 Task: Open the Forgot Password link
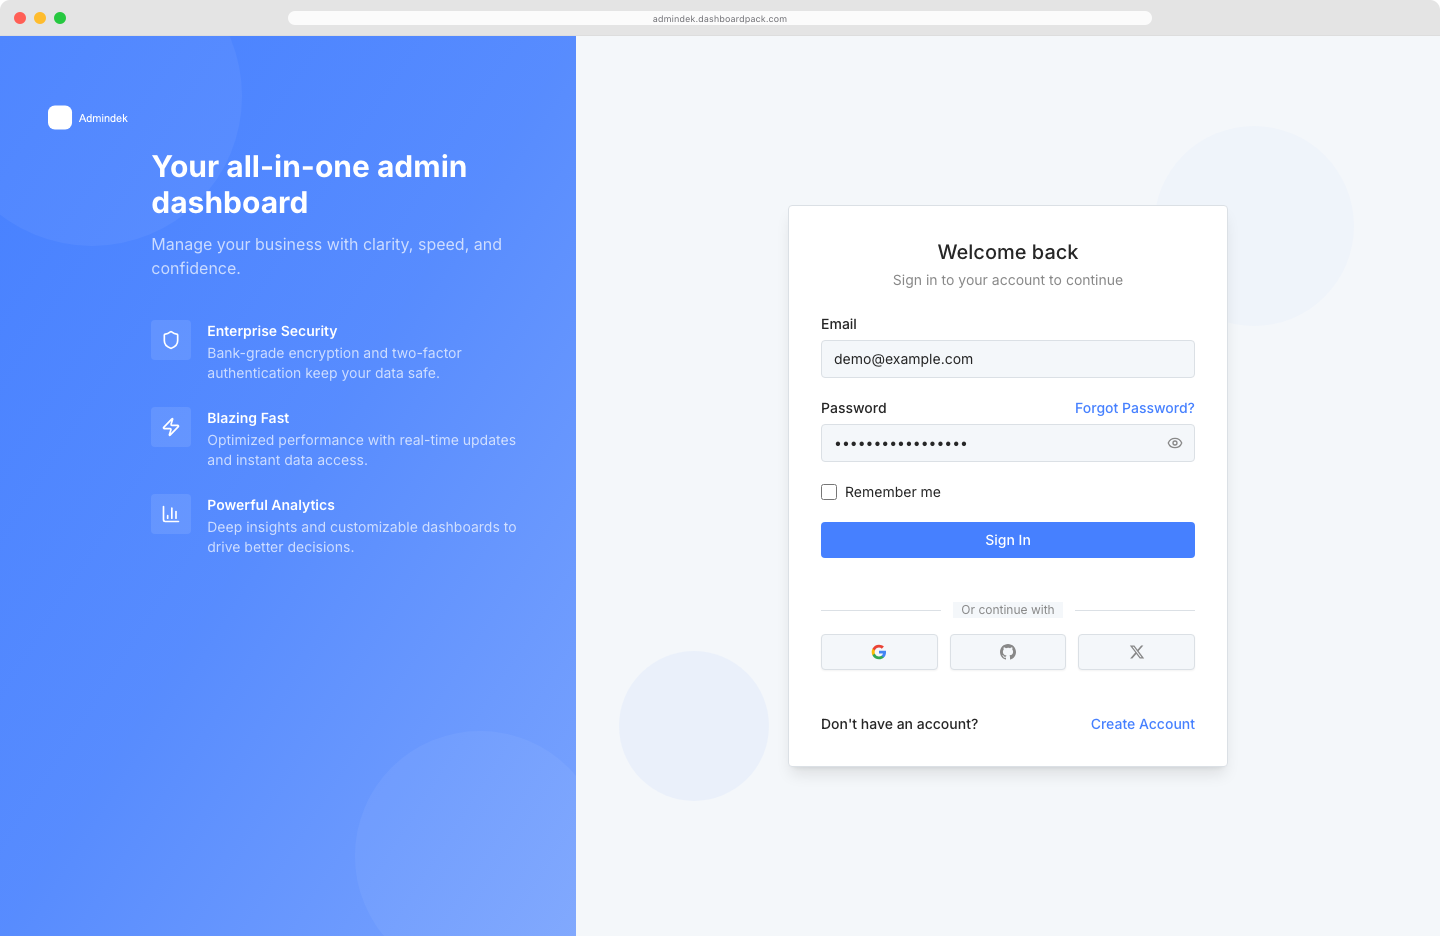(1135, 408)
